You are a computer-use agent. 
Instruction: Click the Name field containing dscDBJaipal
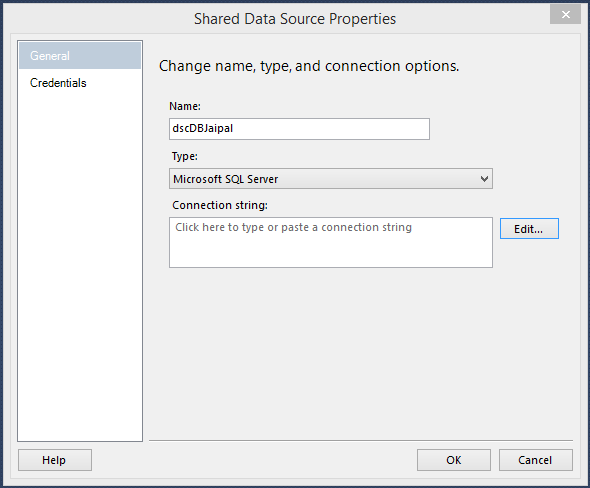[299, 129]
